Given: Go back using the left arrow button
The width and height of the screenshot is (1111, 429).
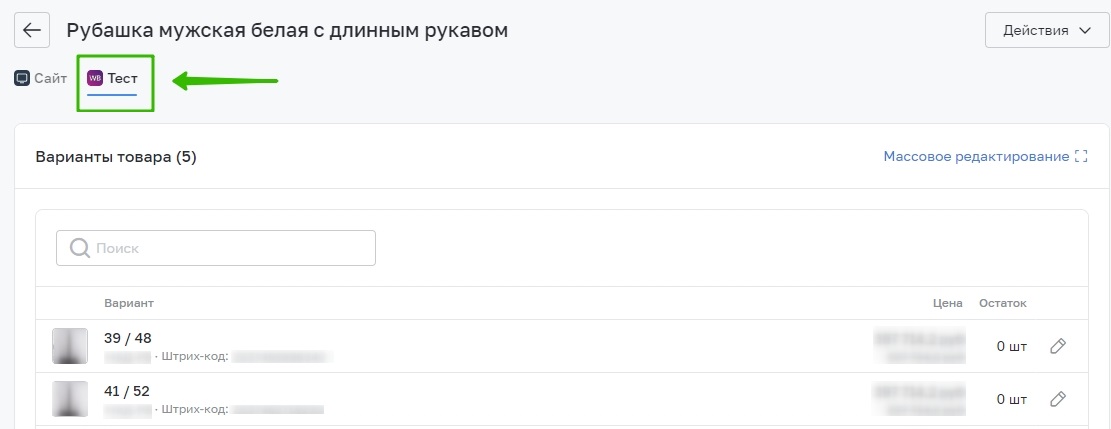Looking at the screenshot, I should 32,30.
